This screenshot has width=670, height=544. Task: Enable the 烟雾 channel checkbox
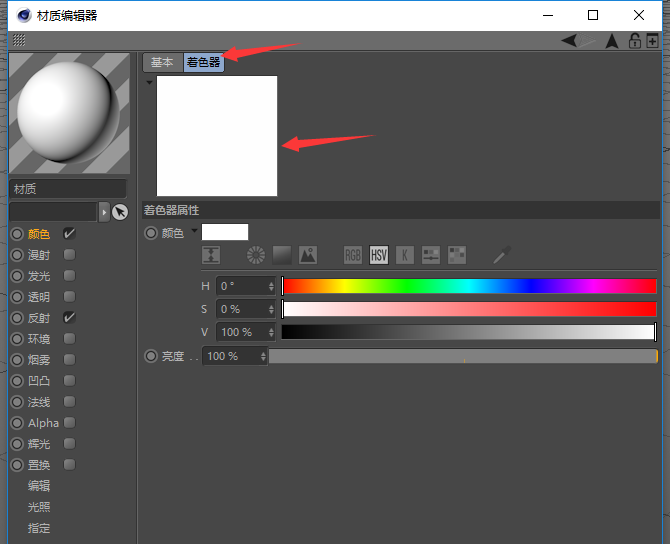(69, 359)
